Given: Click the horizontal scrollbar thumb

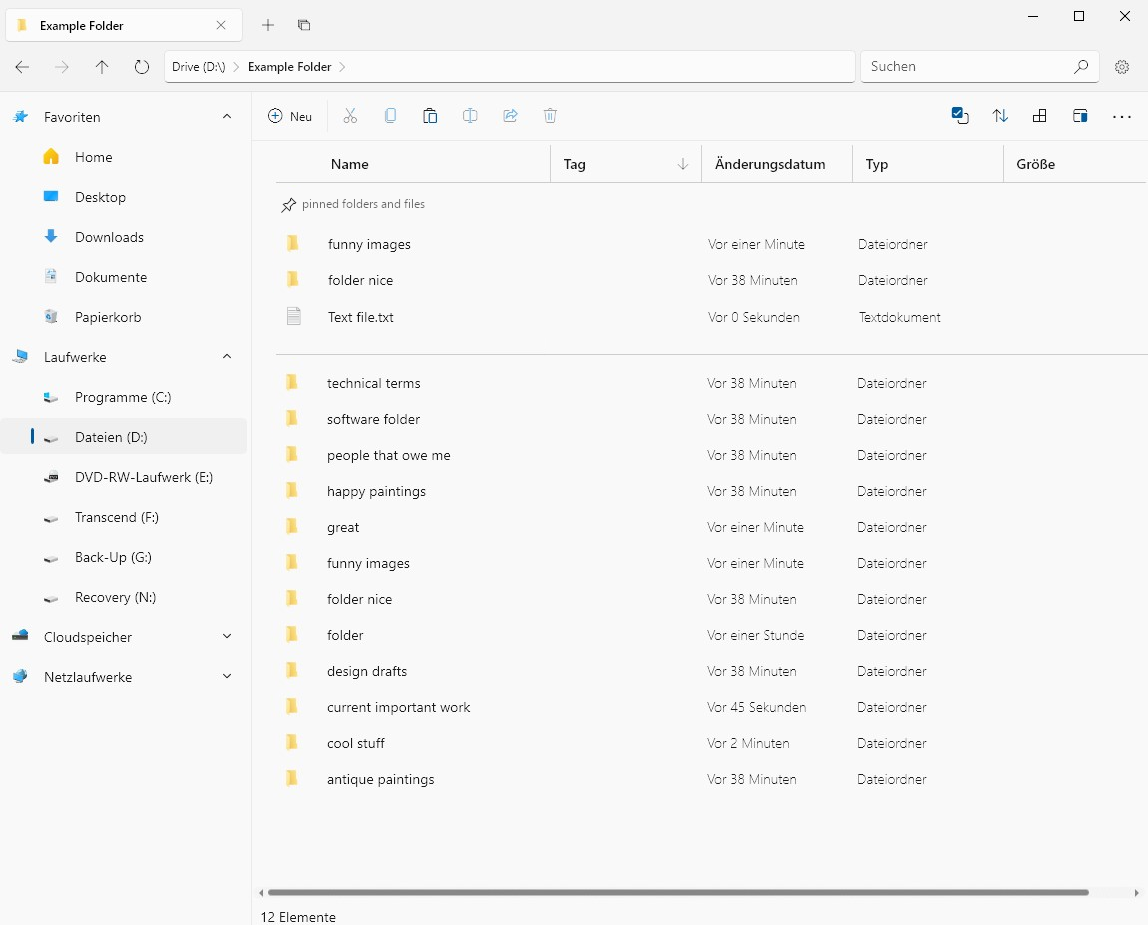Looking at the screenshot, I should pos(678,892).
